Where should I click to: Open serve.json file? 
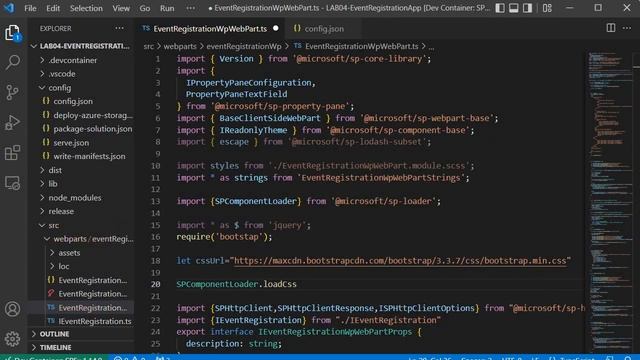pos(82,142)
